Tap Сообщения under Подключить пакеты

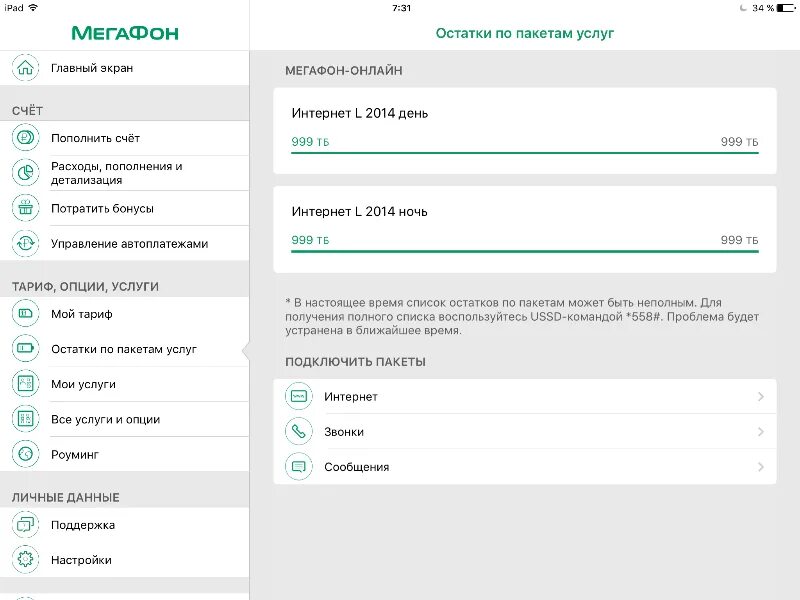click(525, 467)
